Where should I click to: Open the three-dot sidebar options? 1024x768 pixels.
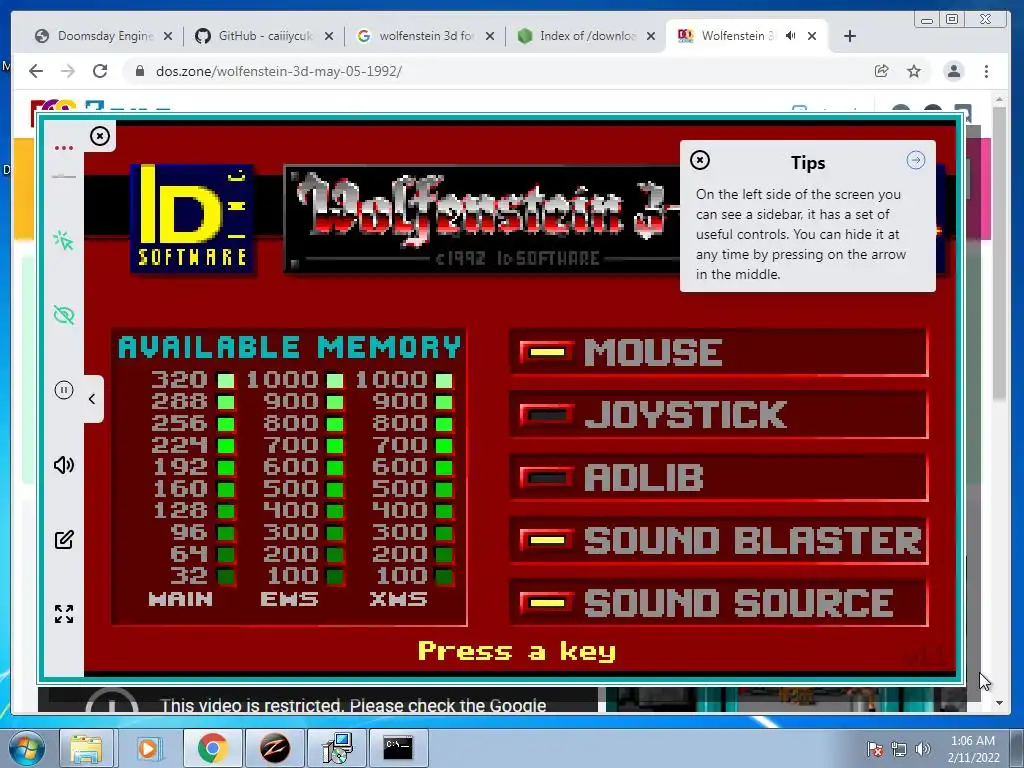64,148
